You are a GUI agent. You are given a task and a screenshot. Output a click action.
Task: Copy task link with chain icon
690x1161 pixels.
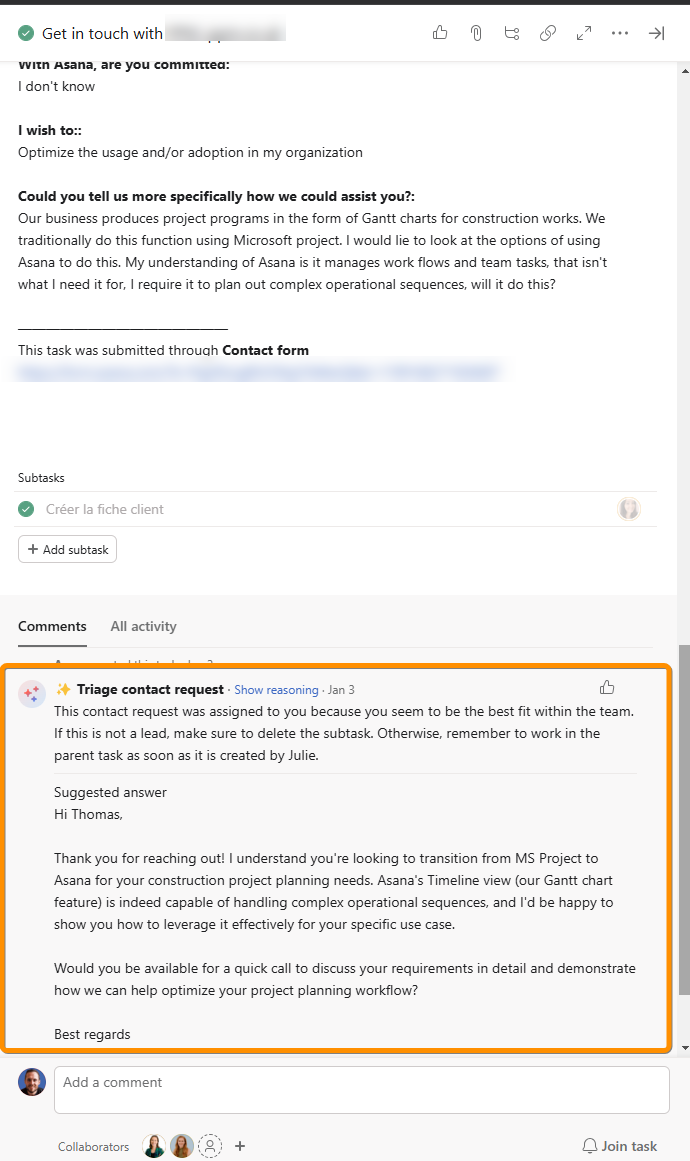[x=548, y=33]
